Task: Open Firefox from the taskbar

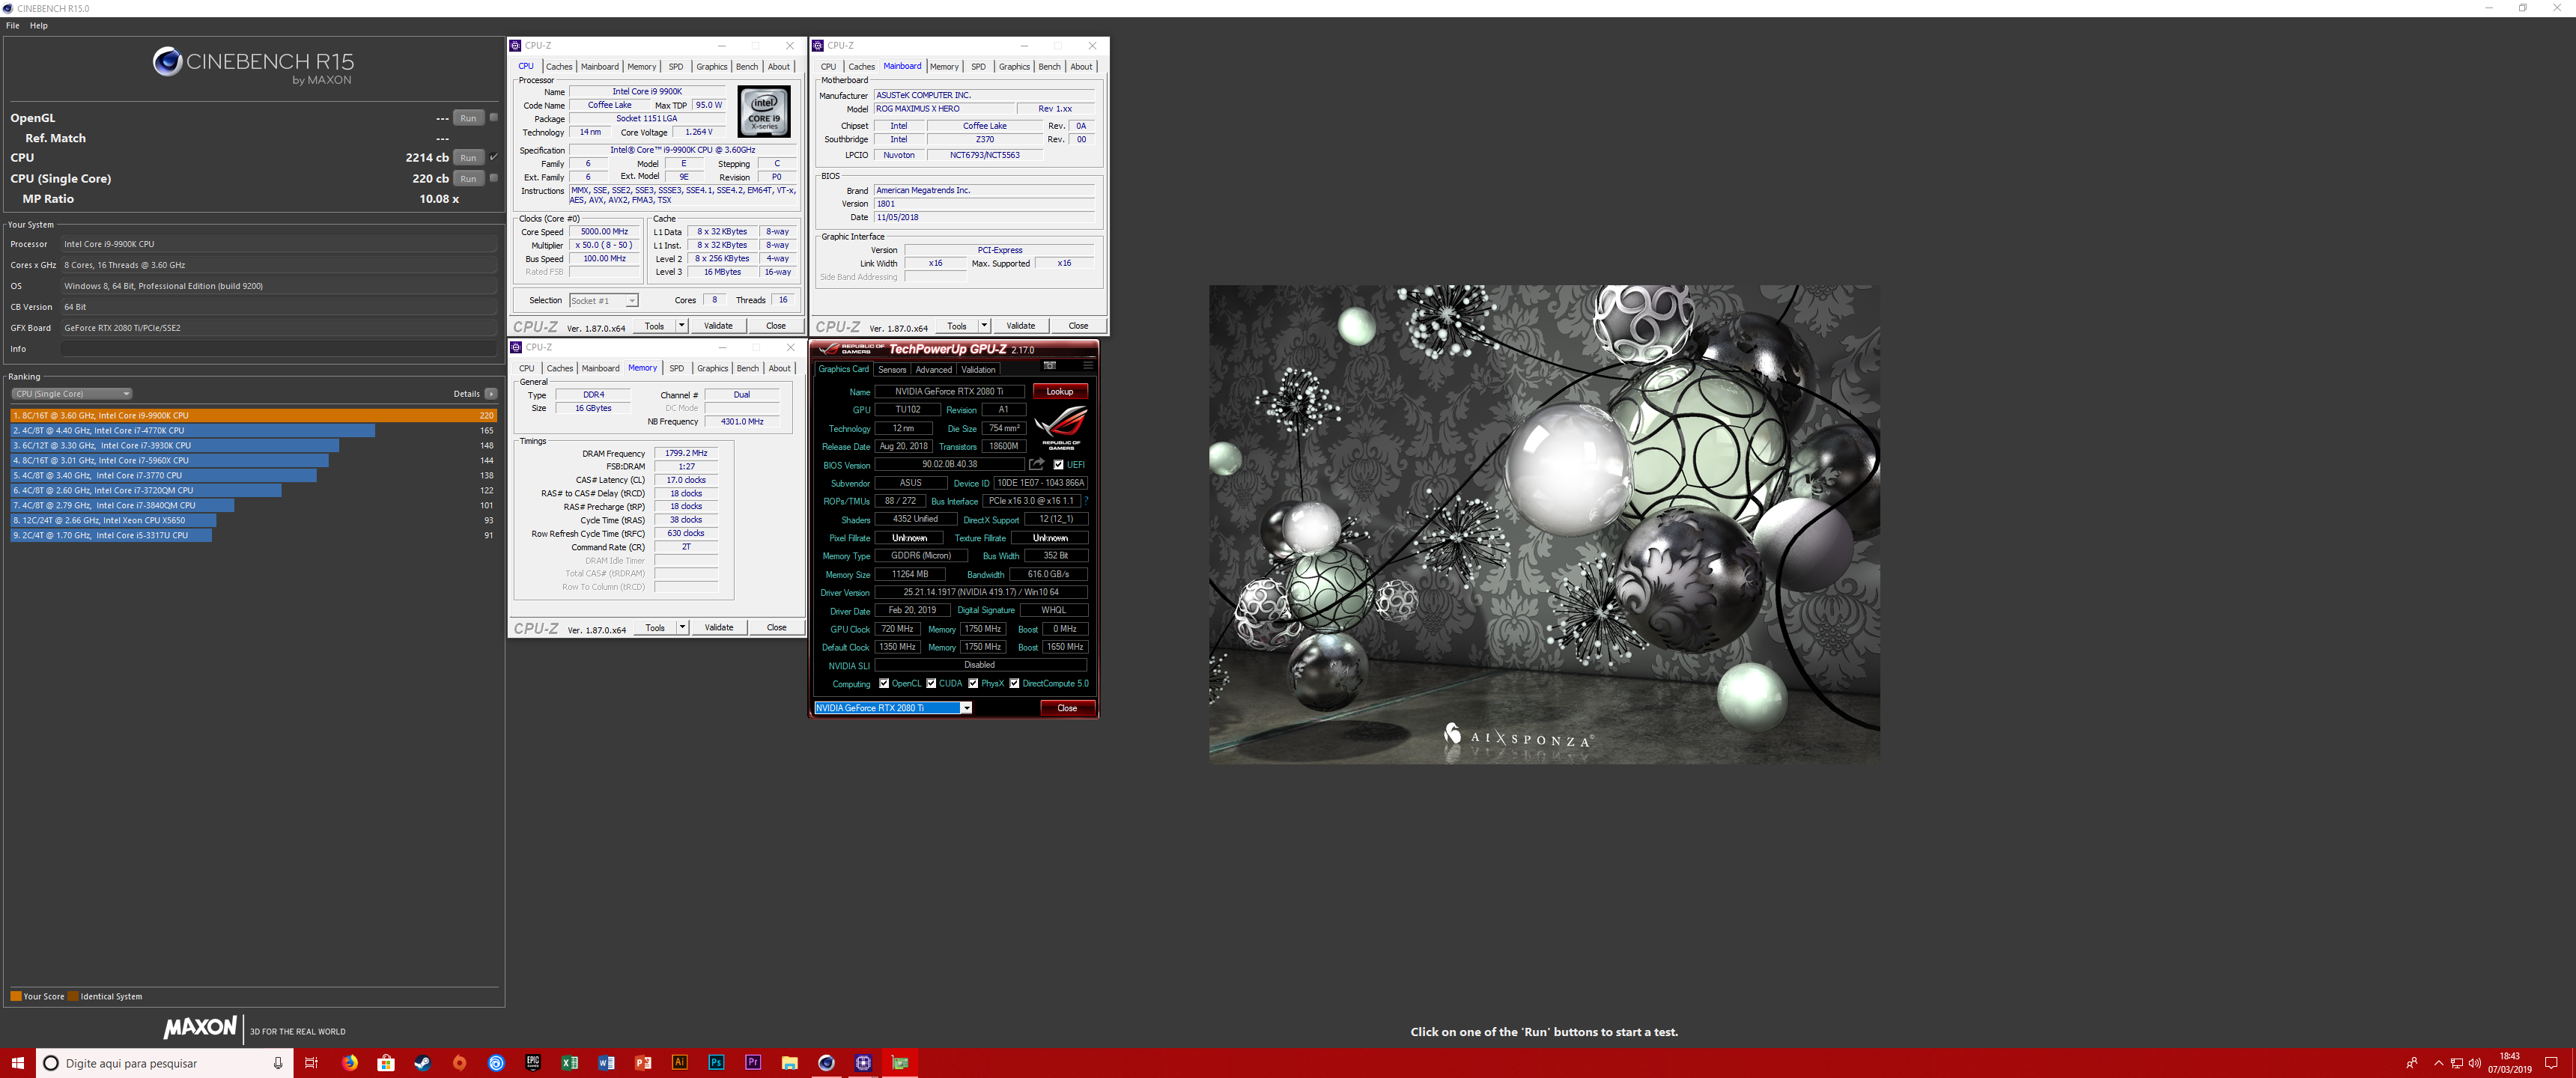Action: tap(349, 1062)
